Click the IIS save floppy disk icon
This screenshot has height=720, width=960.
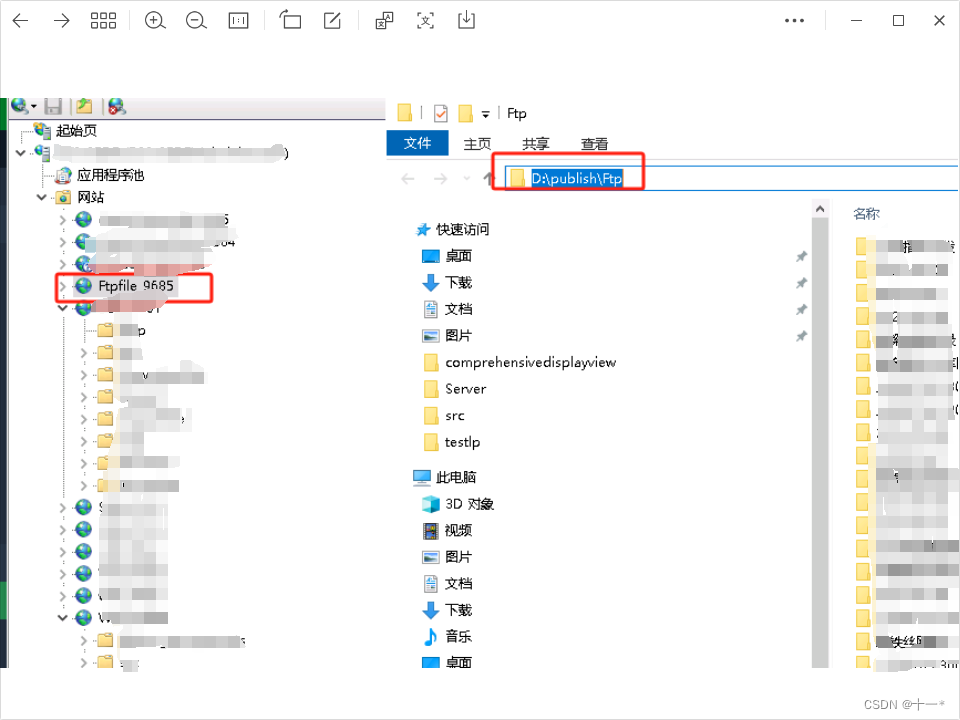(53, 107)
